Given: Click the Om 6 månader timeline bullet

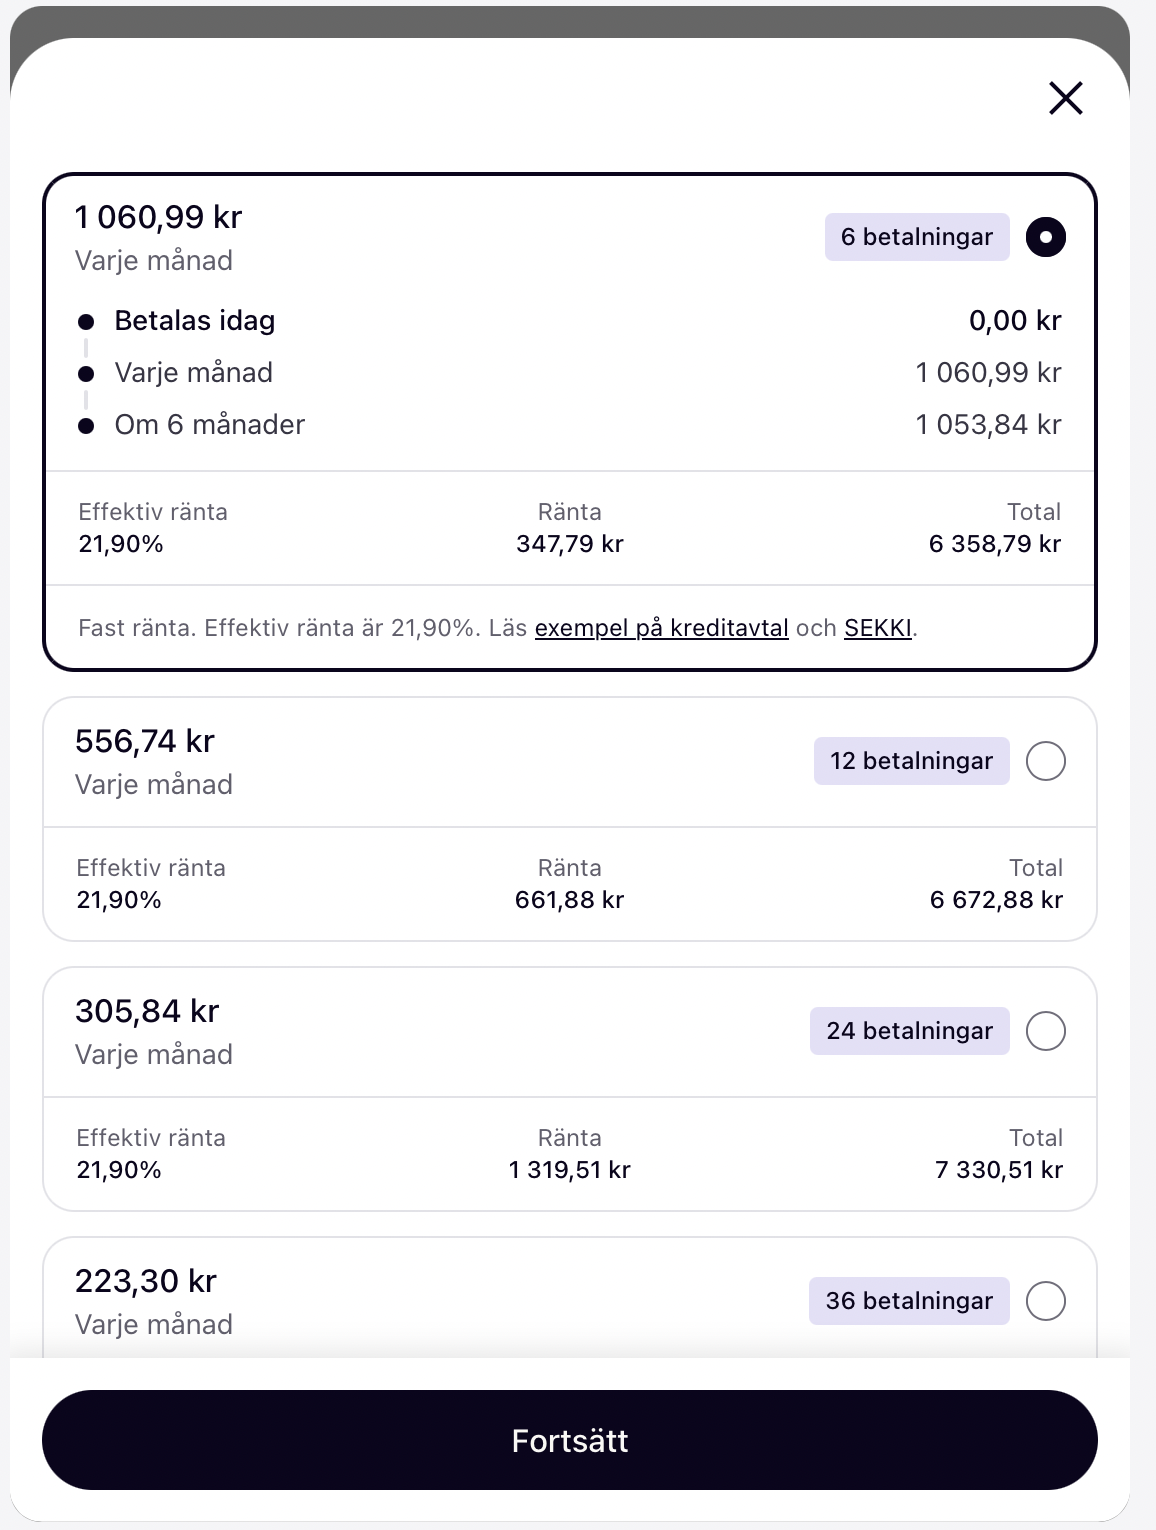Looking at the screenshot, I should (x=87, y=426).
